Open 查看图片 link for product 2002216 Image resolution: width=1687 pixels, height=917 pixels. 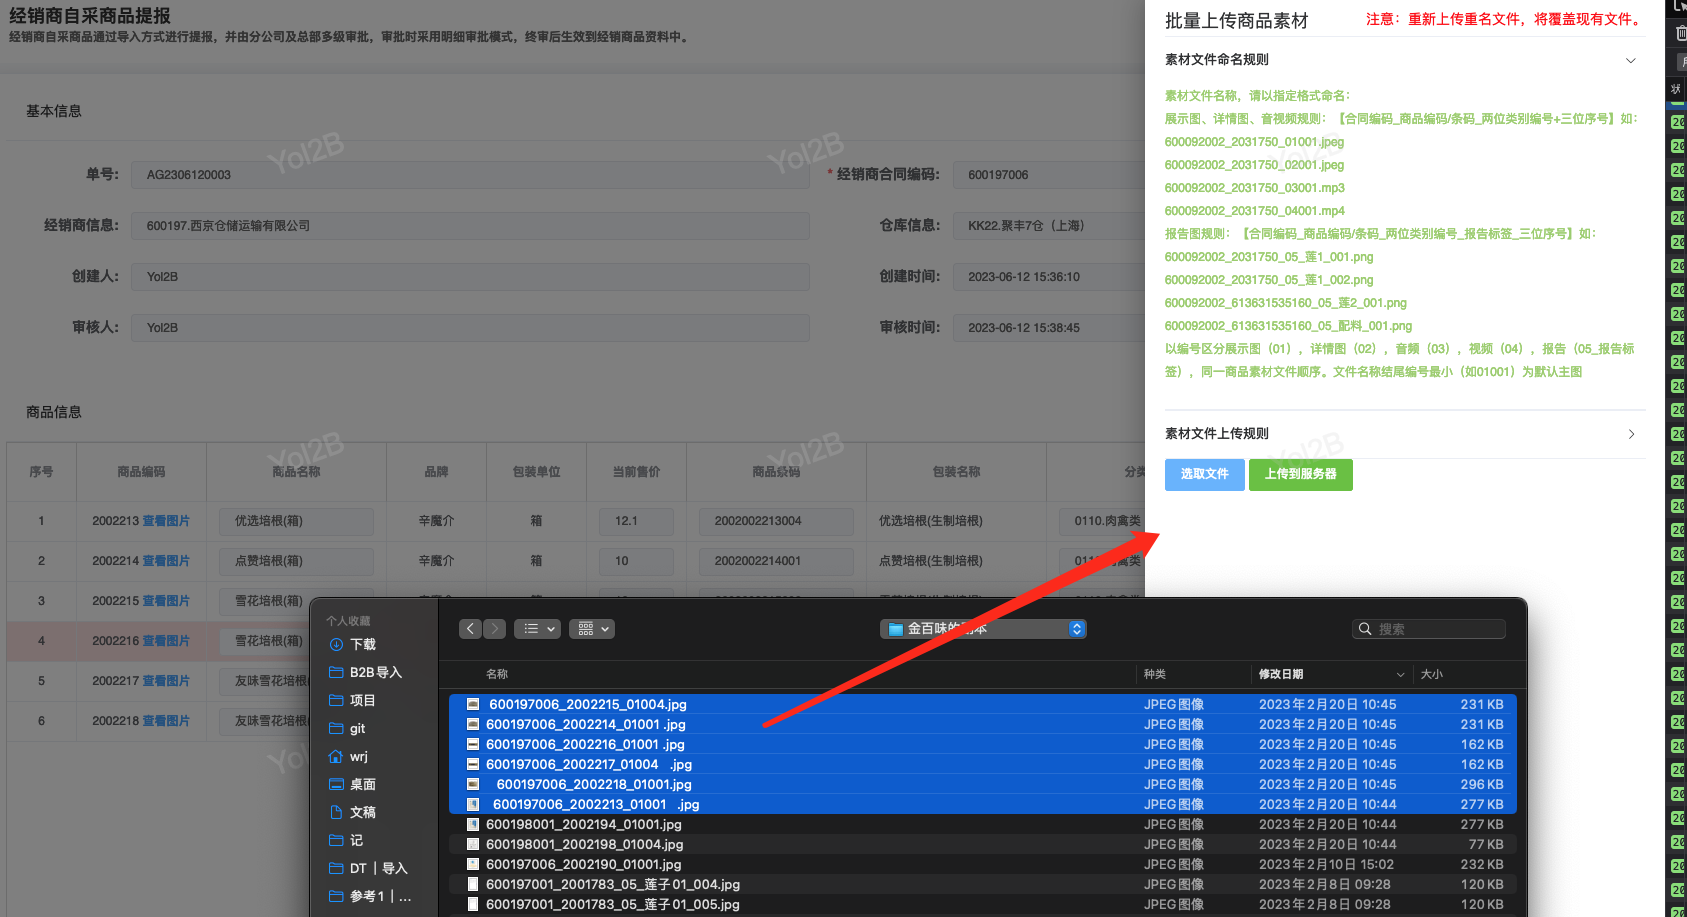pos(166,641)
